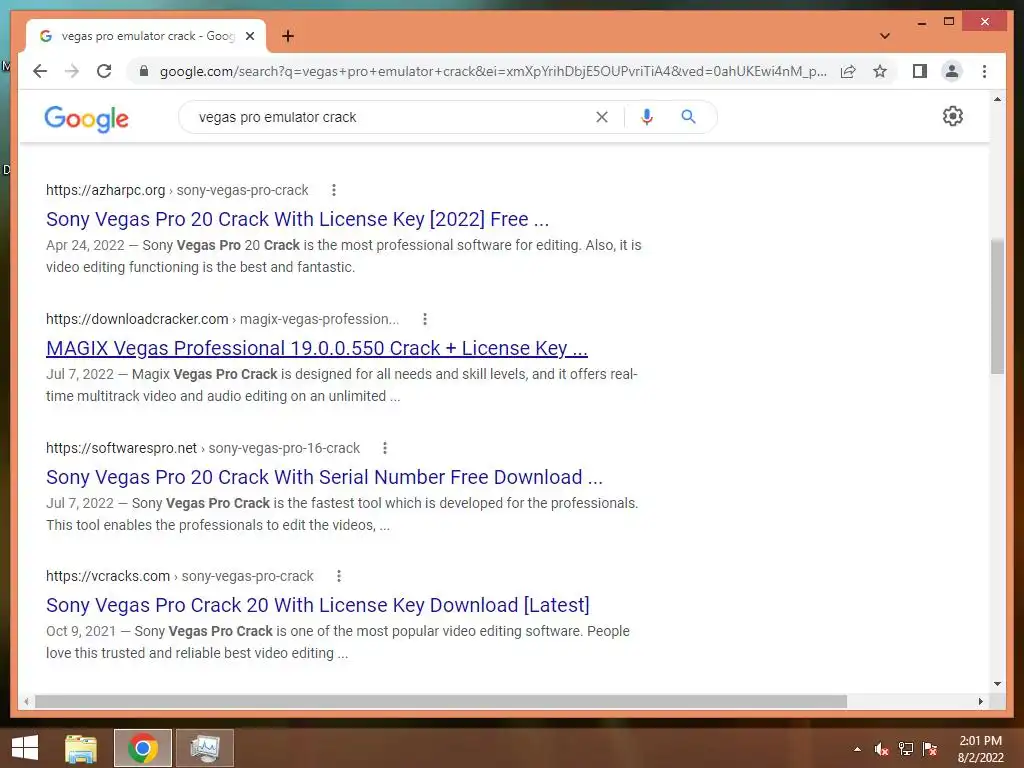
Task: Start voice search with microphone
Action: 647,117
